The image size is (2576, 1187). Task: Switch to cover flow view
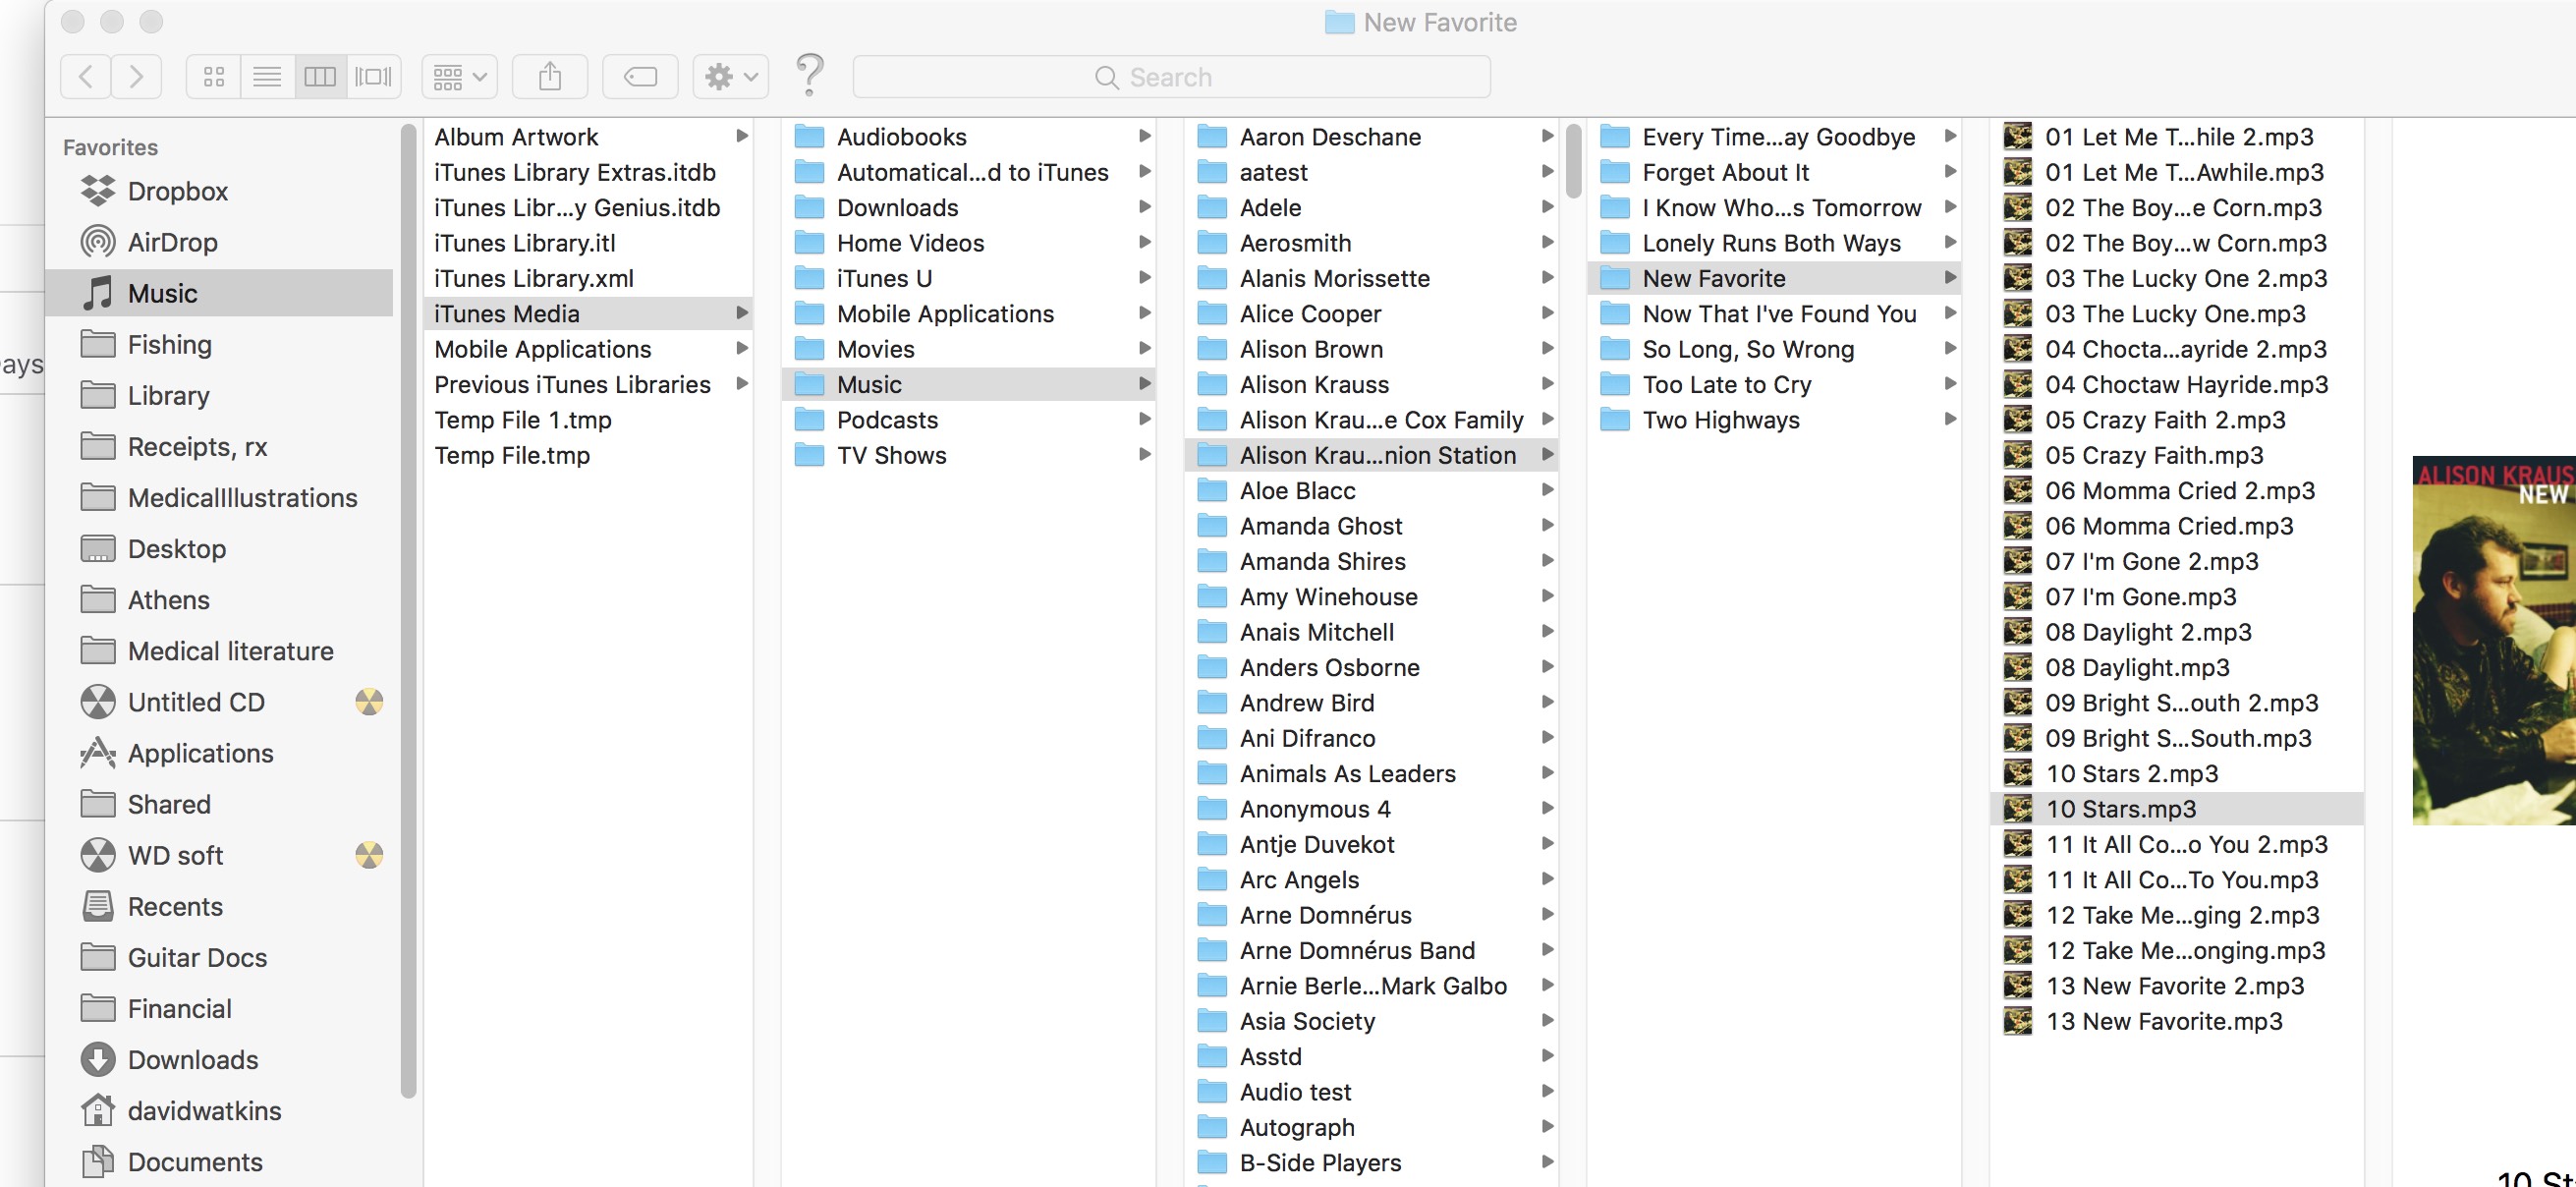point(374,77)
